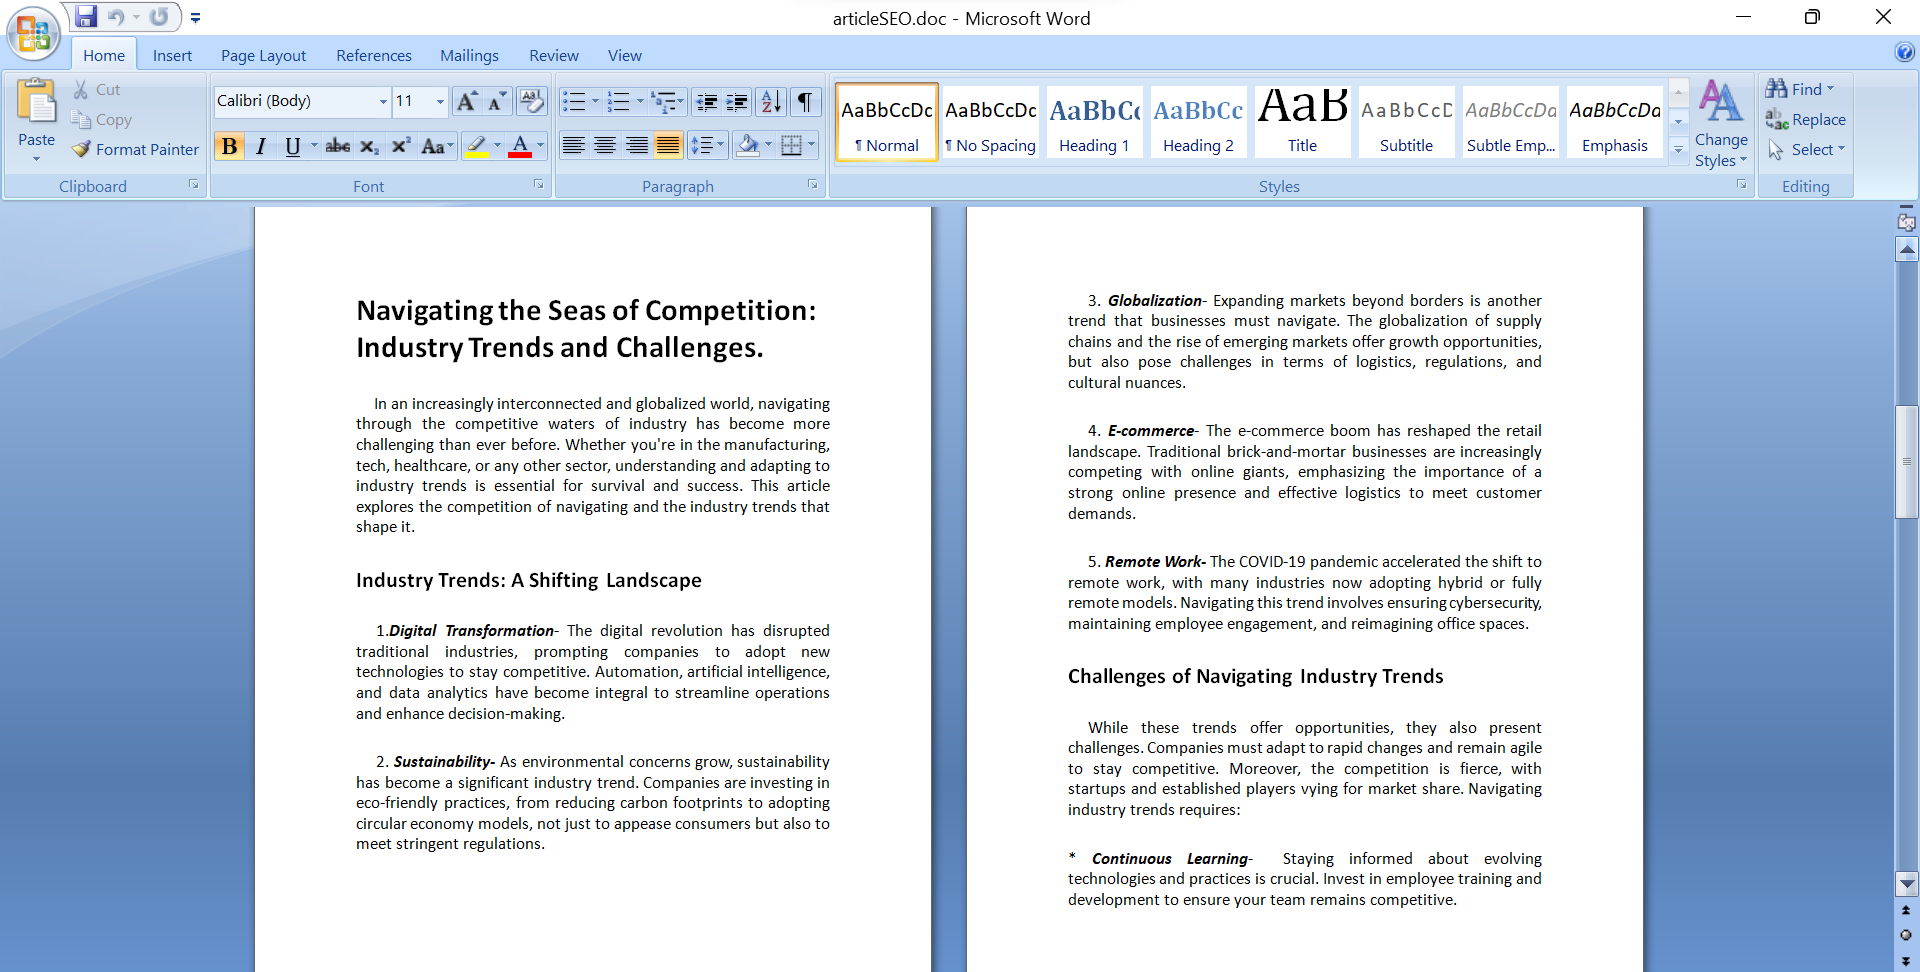This screenshot has height=972, width=1920.
Task: Go to the Review tab
Action: [x=554, y=56]
